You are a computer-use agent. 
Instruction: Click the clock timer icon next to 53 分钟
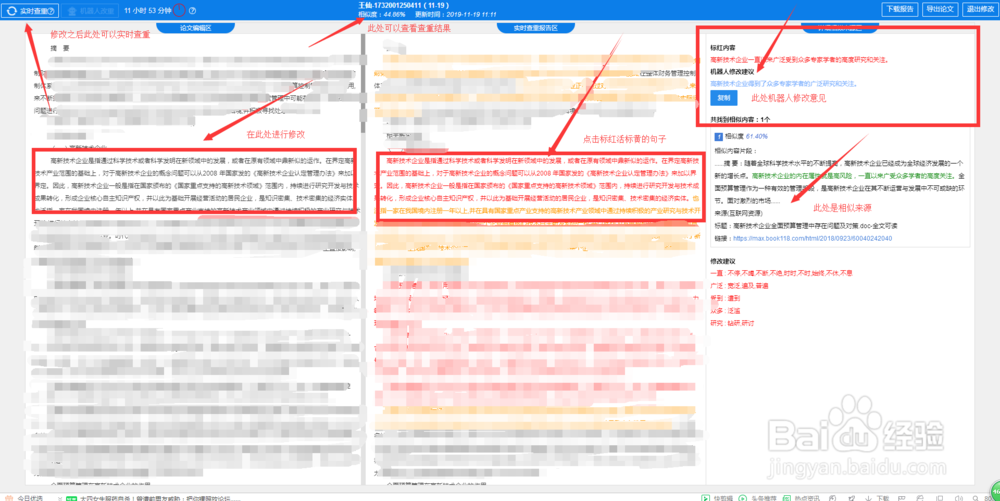180,10
